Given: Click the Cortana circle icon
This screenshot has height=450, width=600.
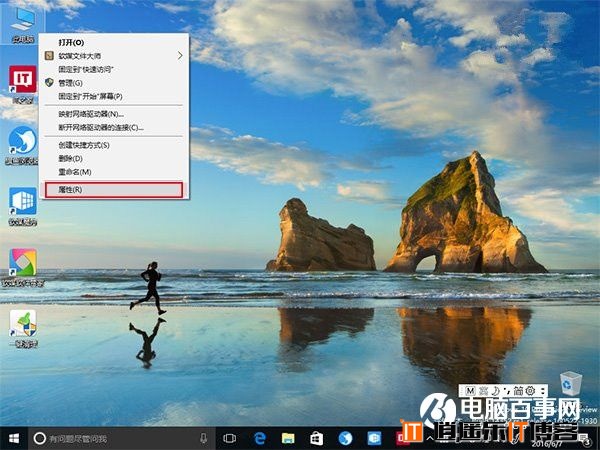Looking at the screenshot, I should point(40,438).
